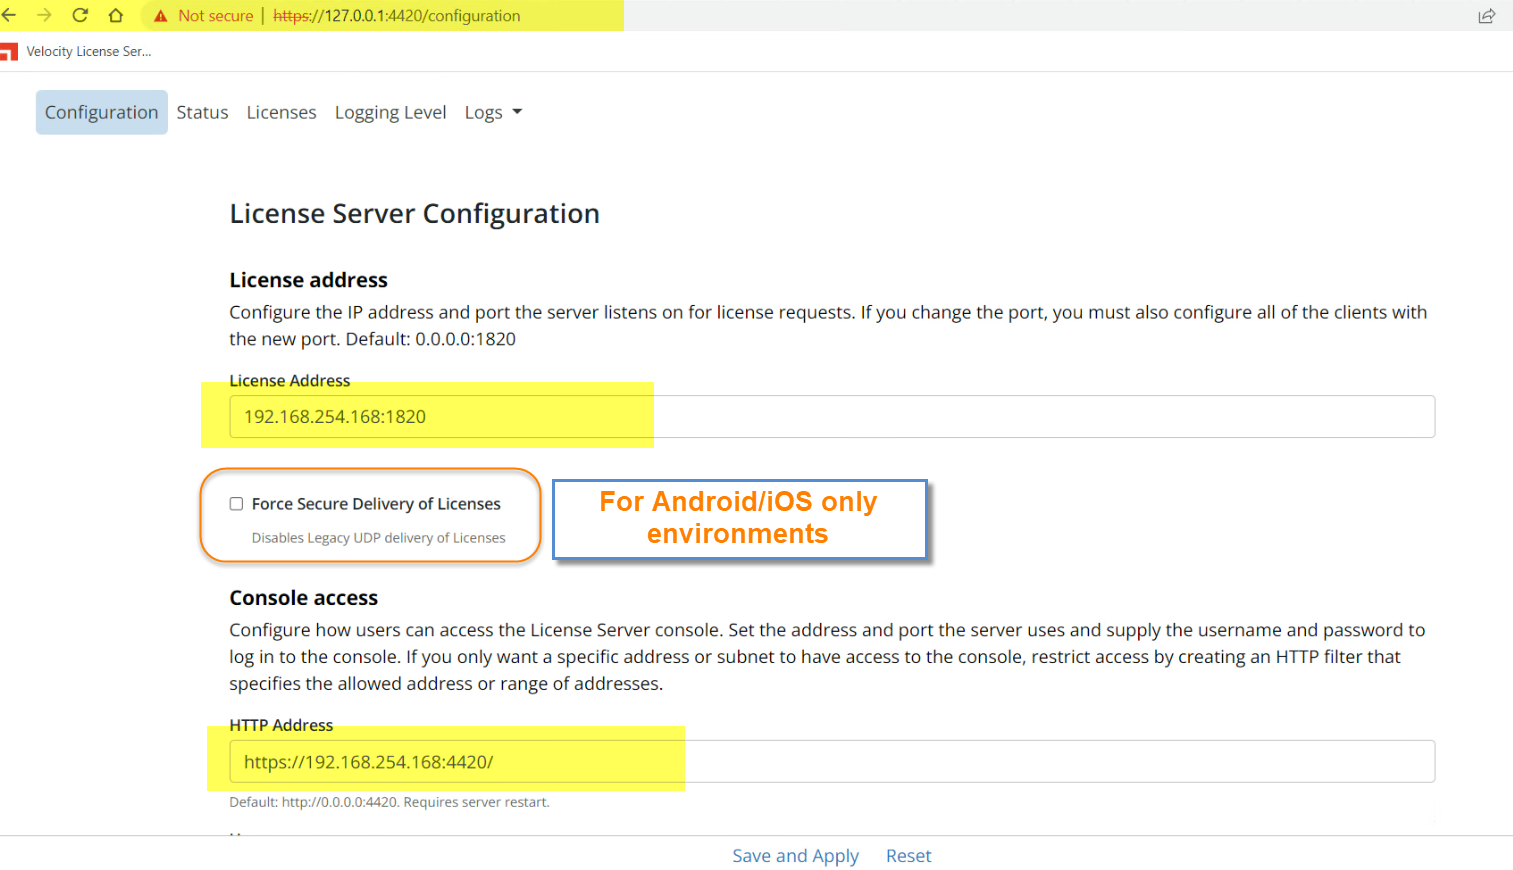Image resolution: width=1513 pixels, height=870 pixels.
Task: Open the Logs dropdown menu
Action: [492, 112]
